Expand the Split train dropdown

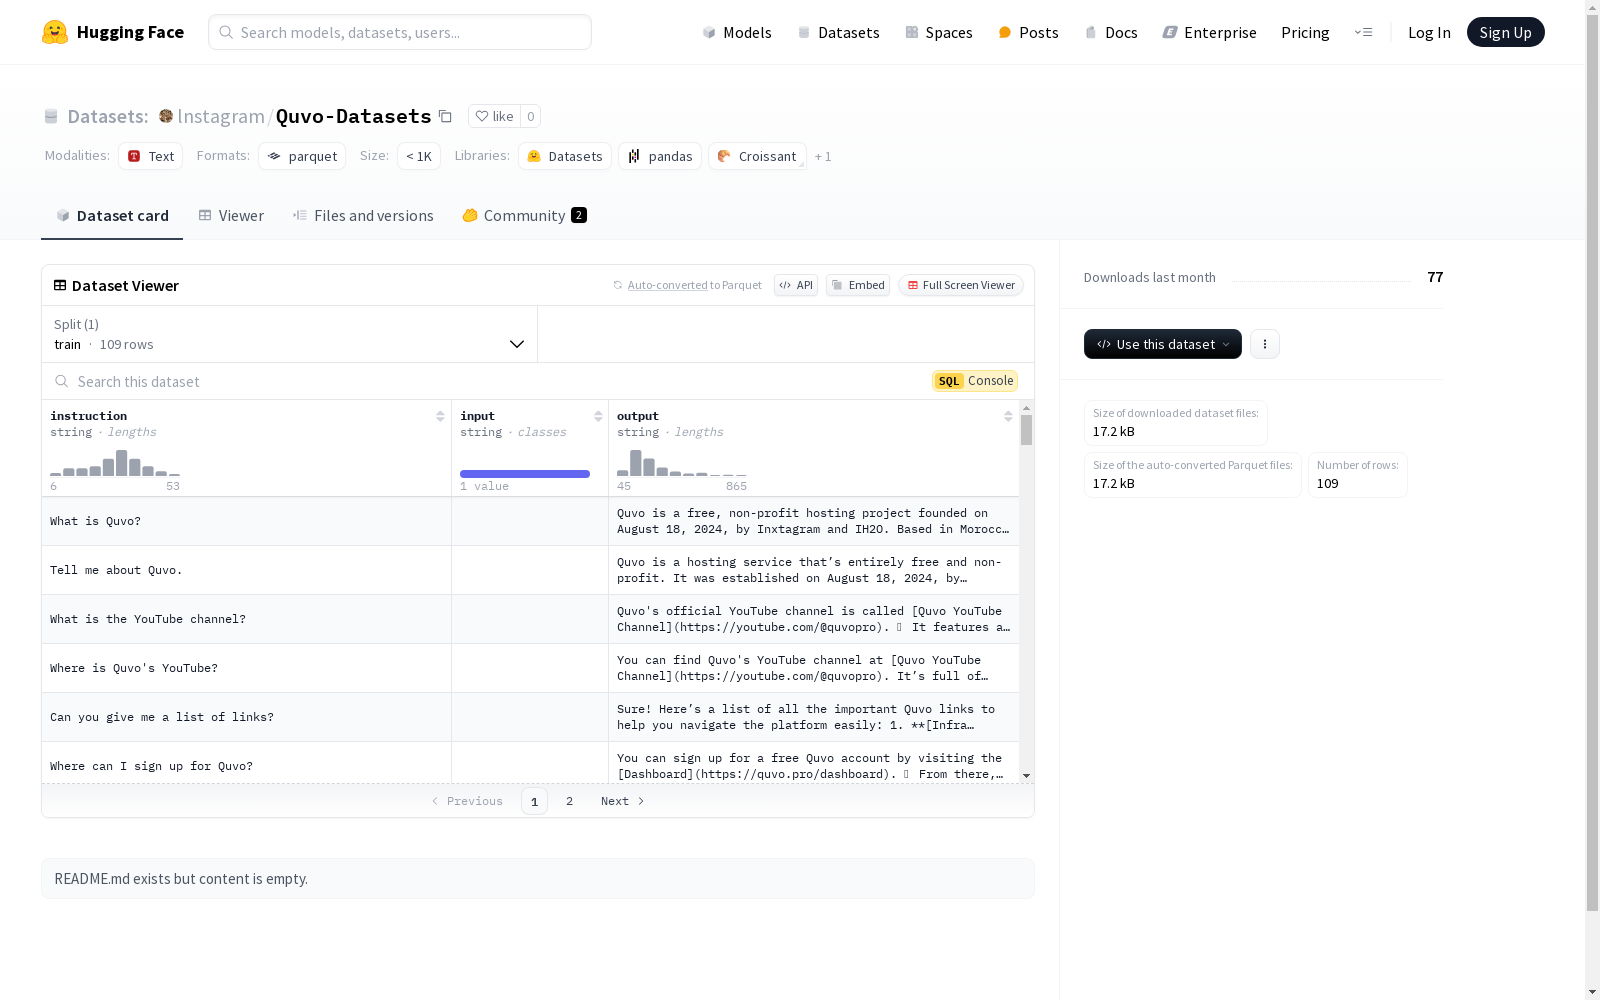pyautogui.click(x=290, y=334)
